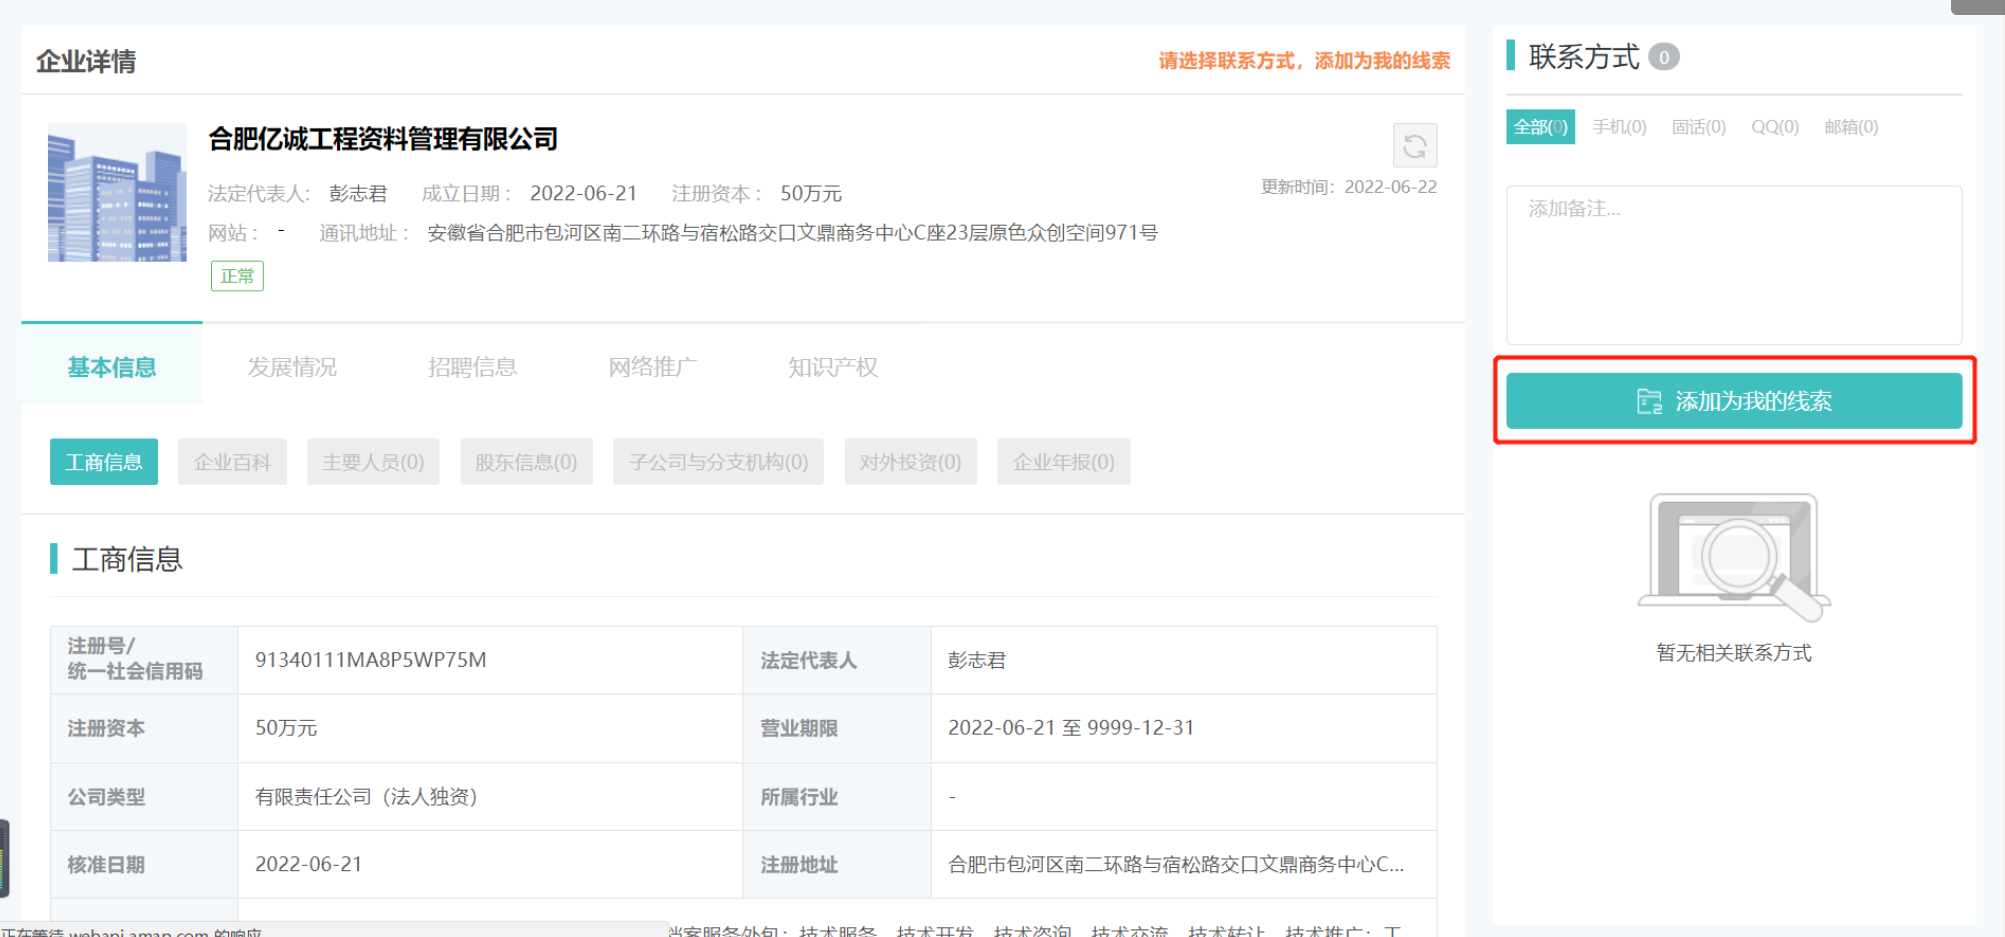The image size is (2005, 937).
Task: Click the company building thumbnail image
Action: [x=117, y=193]
